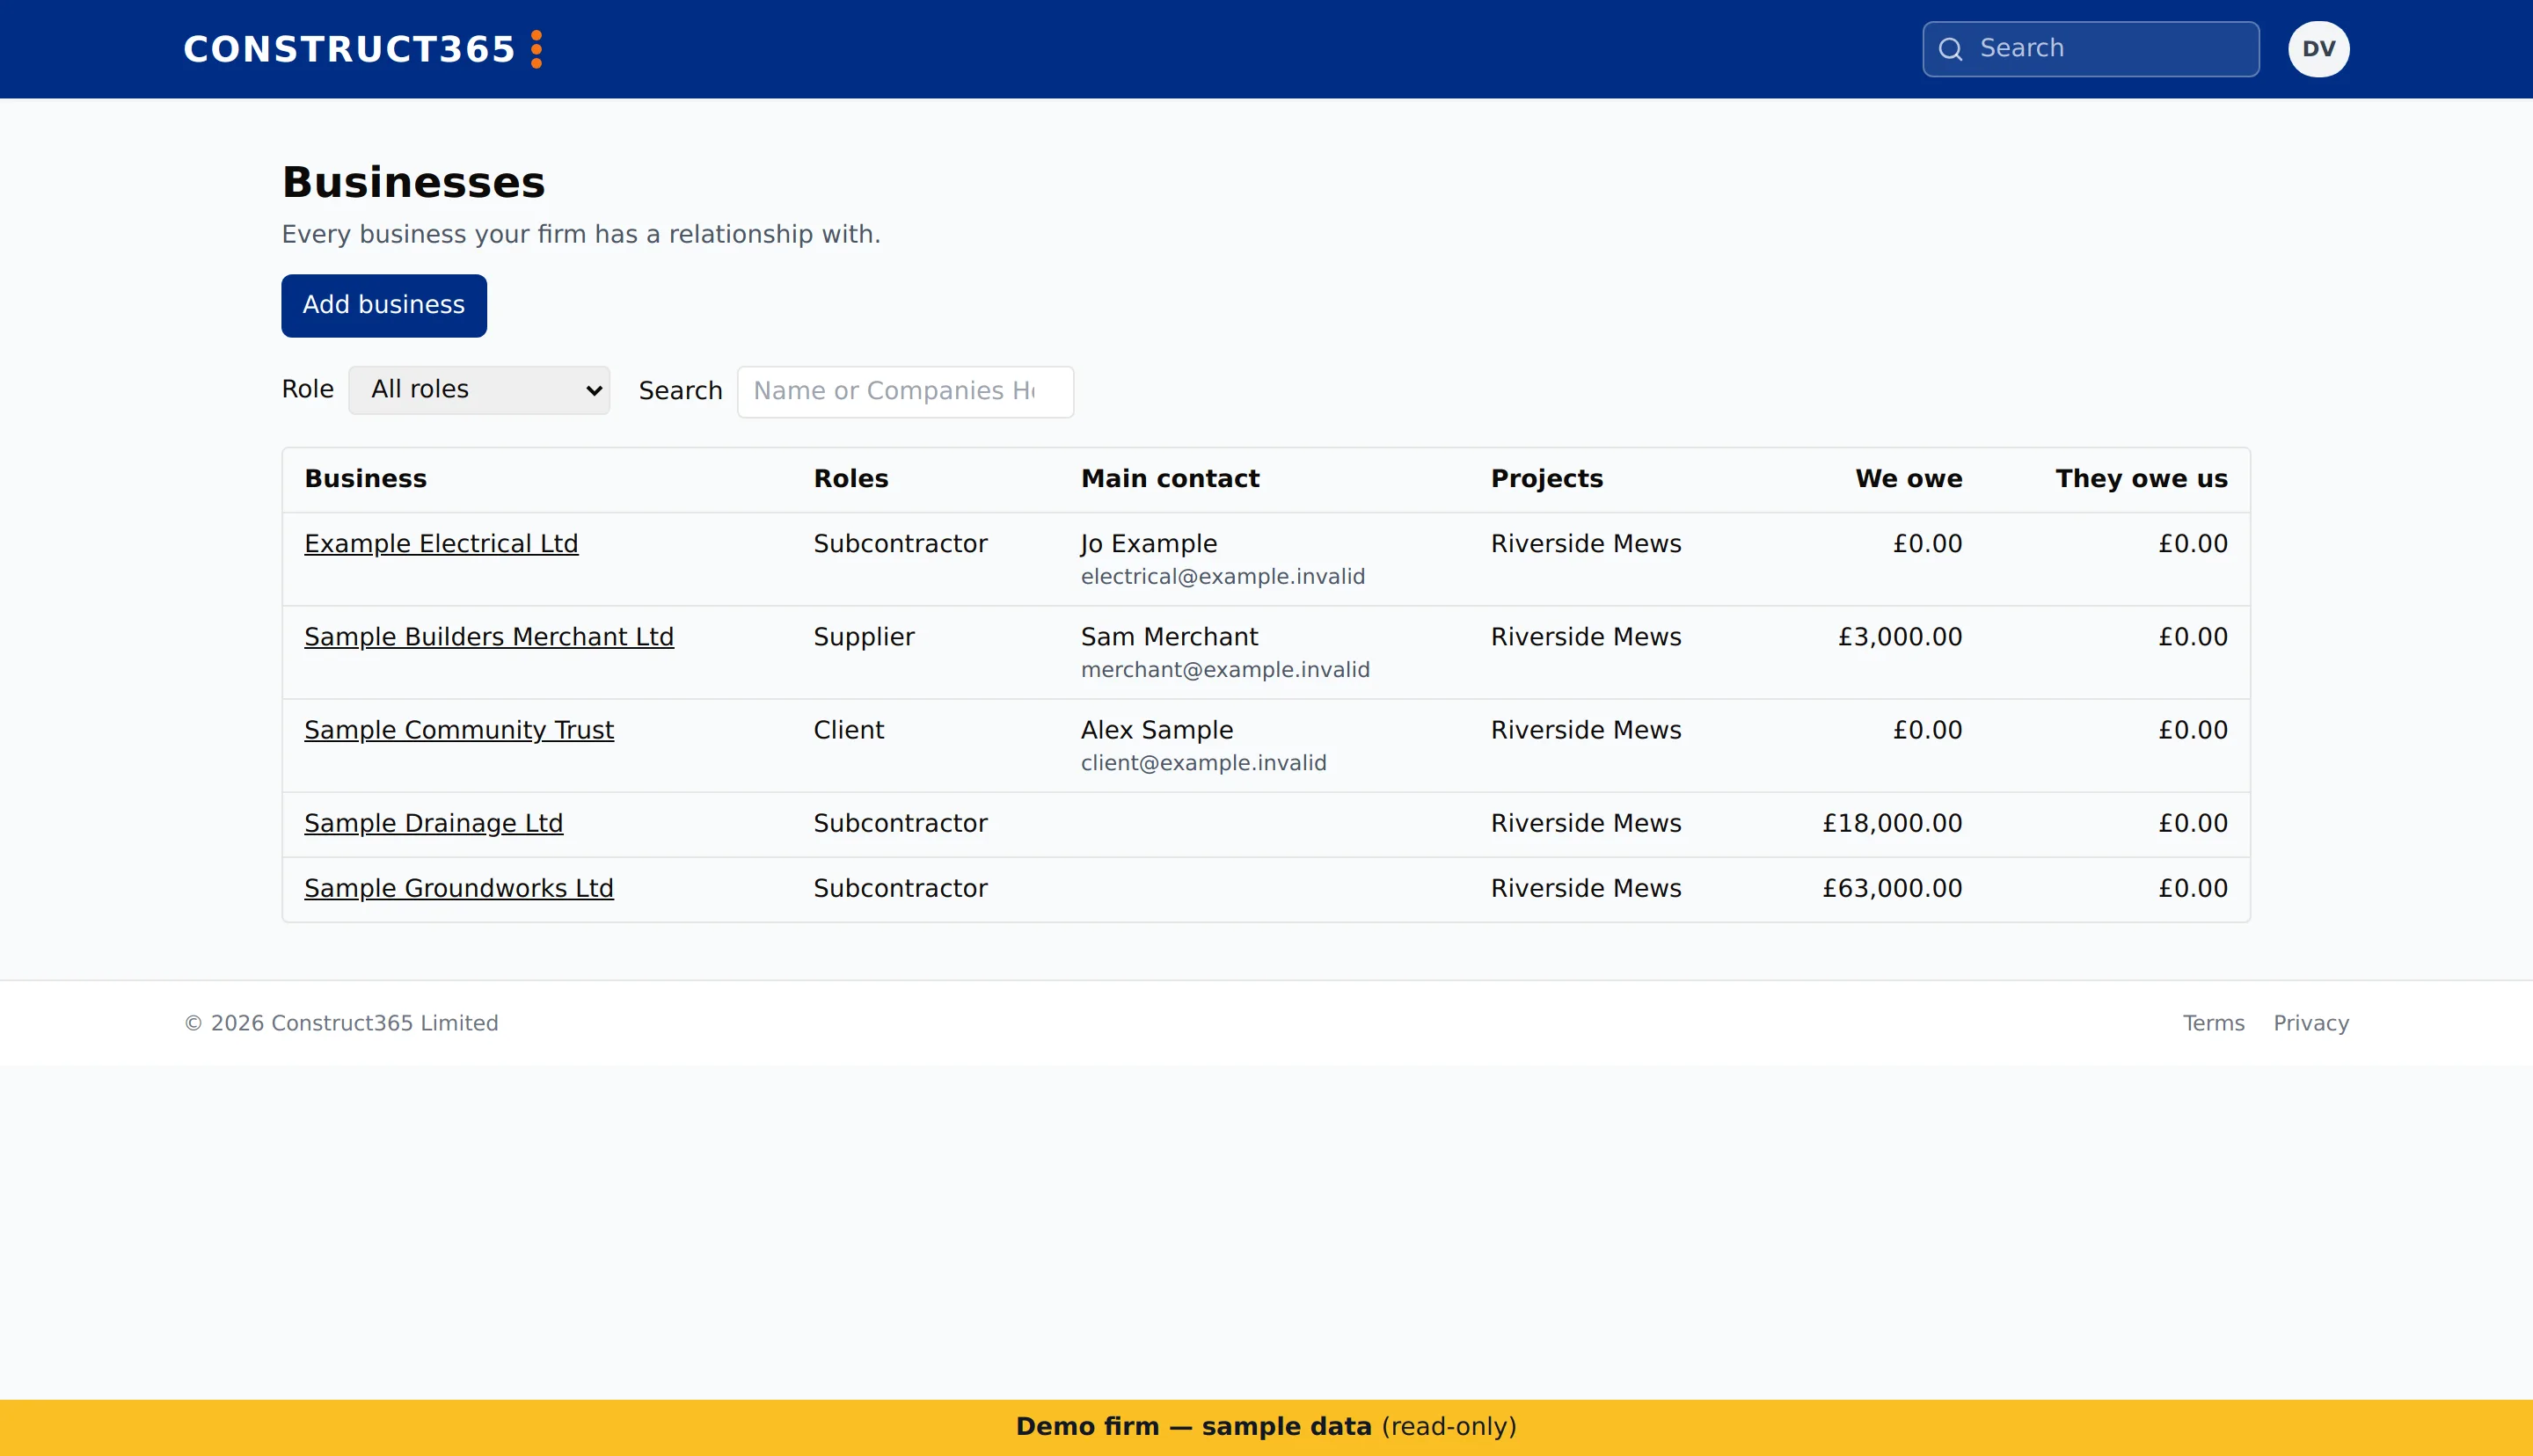Click the Main contact column header
This screenshot has height=1456, width=2533.
point(1170,479)
